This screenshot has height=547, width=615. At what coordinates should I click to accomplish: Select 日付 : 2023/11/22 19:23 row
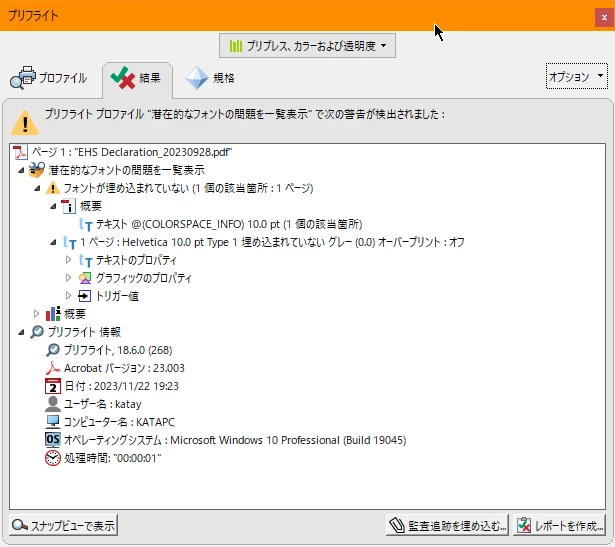(121, 386)
